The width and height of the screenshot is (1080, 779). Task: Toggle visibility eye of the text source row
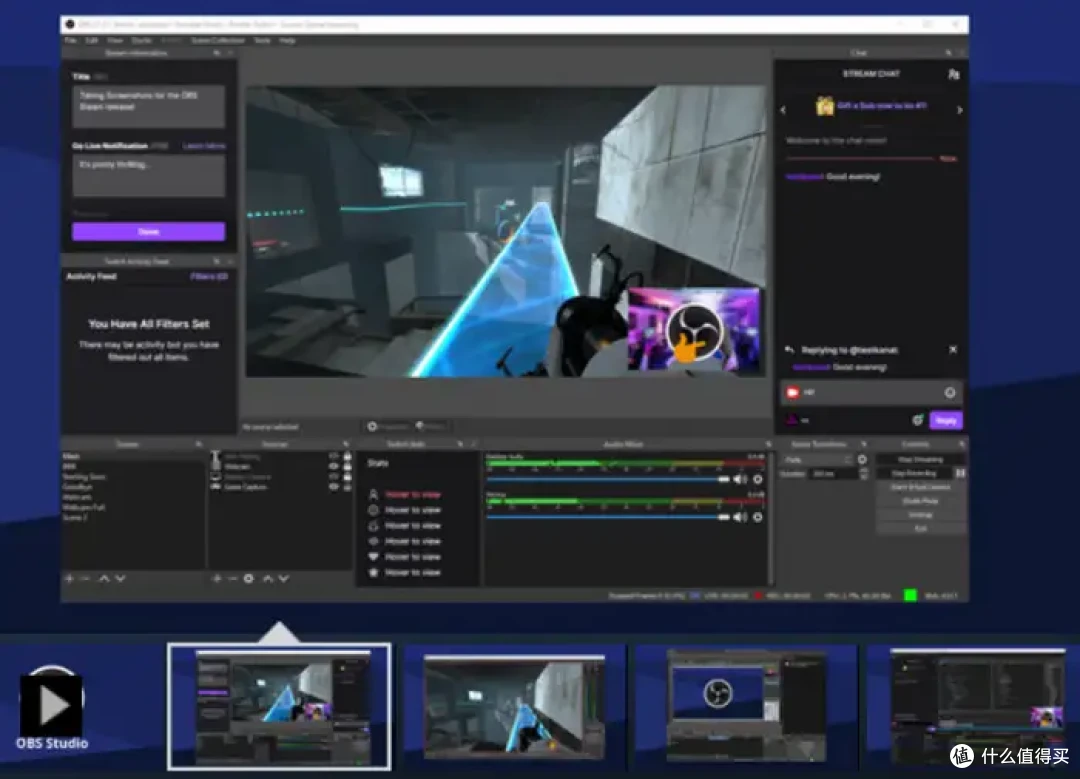click(334, 457)
